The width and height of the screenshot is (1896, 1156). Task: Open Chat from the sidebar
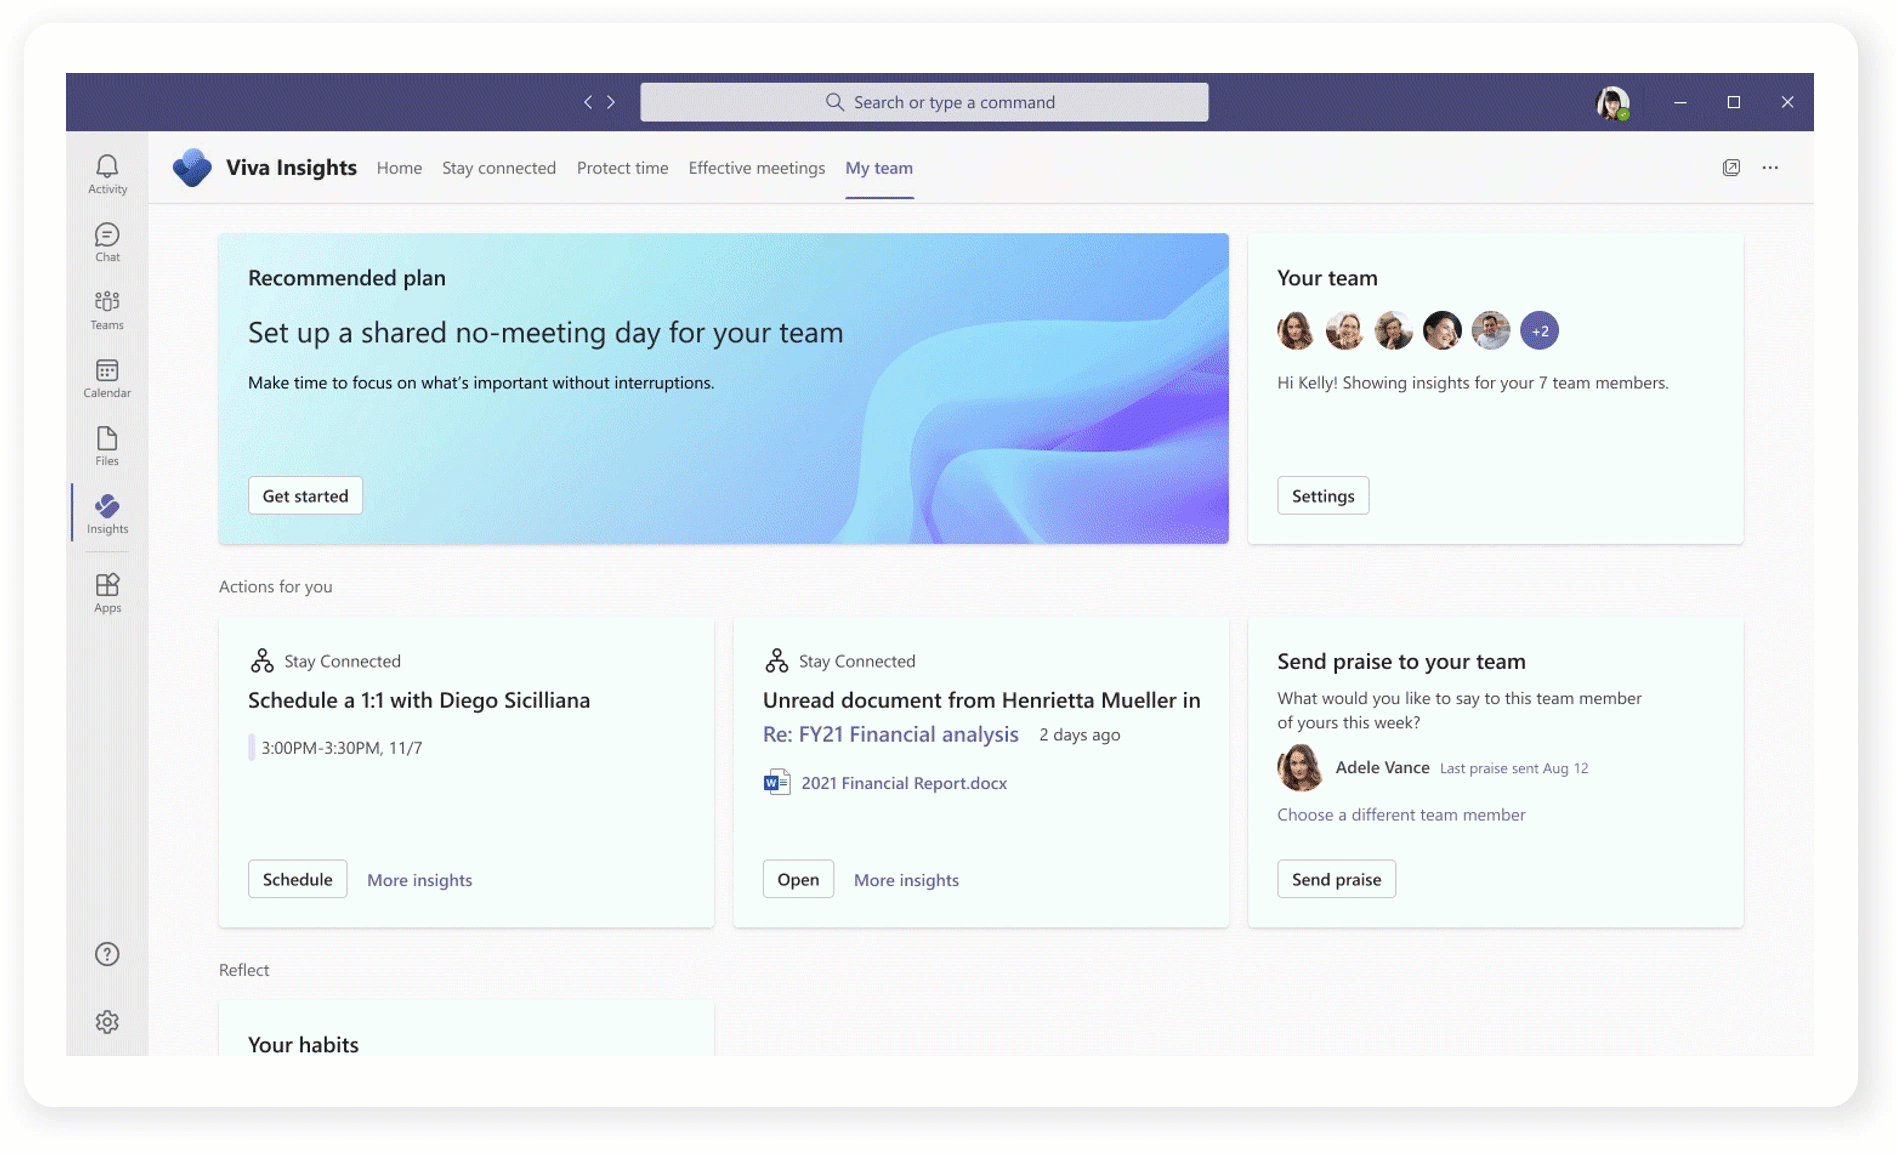(x=107, y=242)
